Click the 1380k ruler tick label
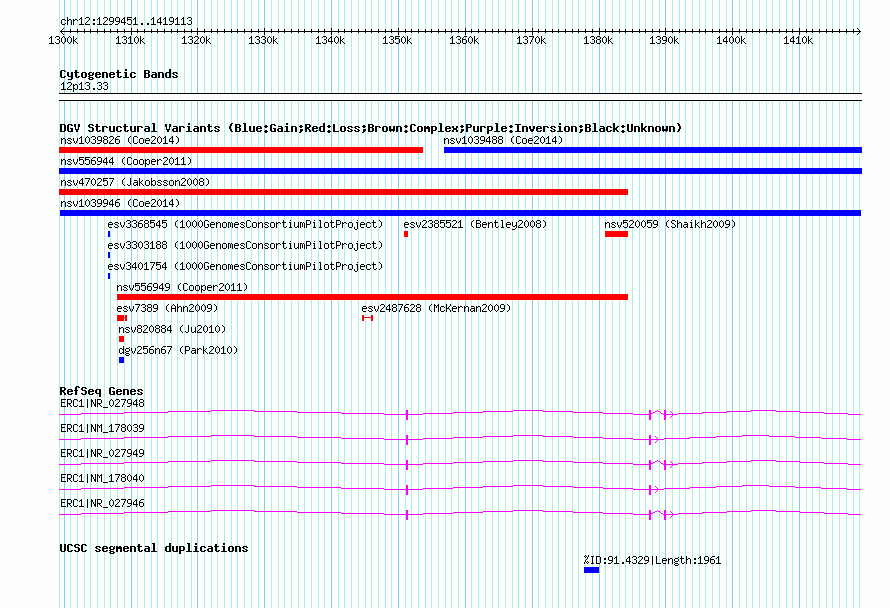 [x=598, y=40]
